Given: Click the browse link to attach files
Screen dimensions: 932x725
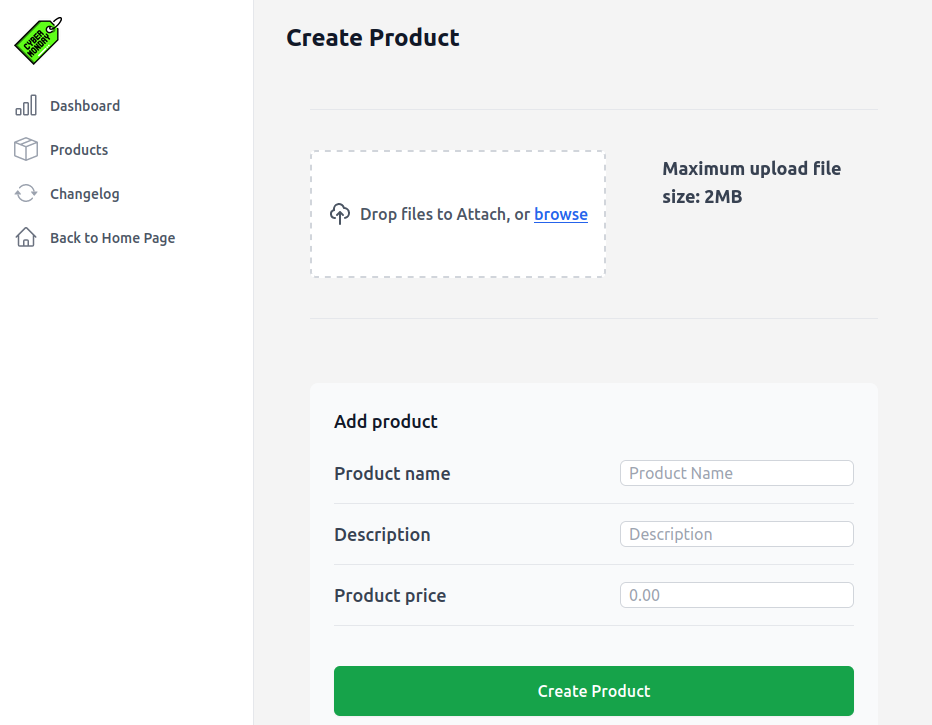Looking at the screenshot, I should (x=560, y=214).
